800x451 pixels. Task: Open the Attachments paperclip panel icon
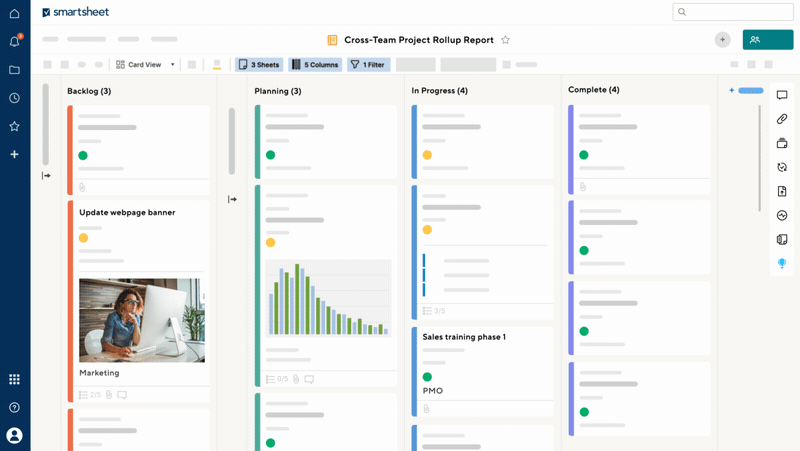coord(782,119)
